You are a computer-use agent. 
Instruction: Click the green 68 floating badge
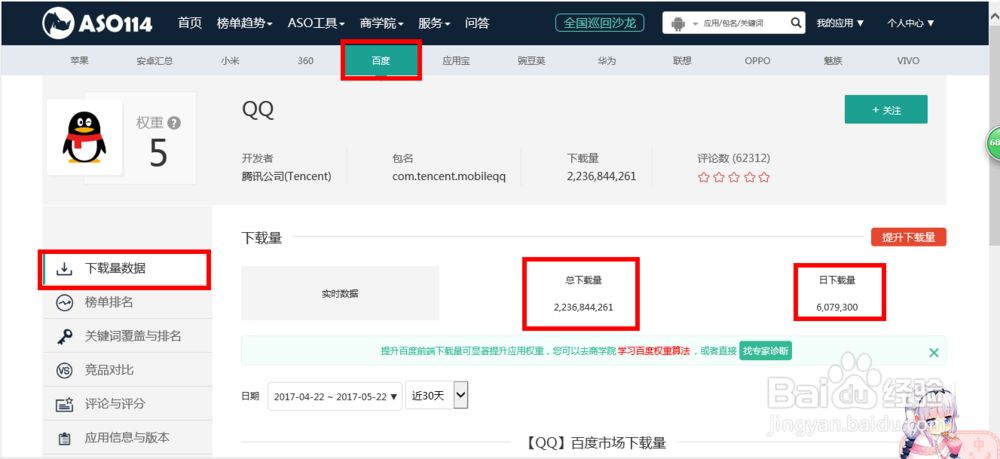pos(993,142)
